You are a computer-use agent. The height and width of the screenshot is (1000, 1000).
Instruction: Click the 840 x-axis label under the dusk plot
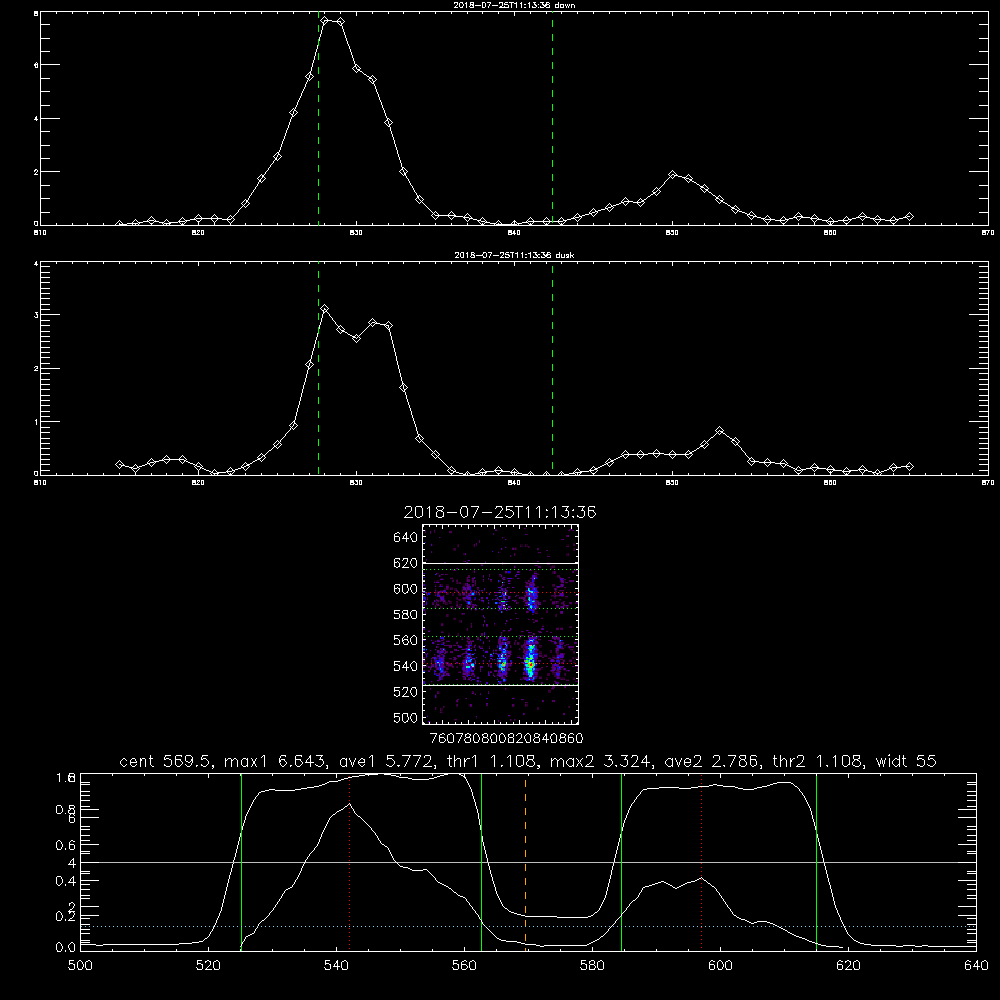click(x=514, y=483)
